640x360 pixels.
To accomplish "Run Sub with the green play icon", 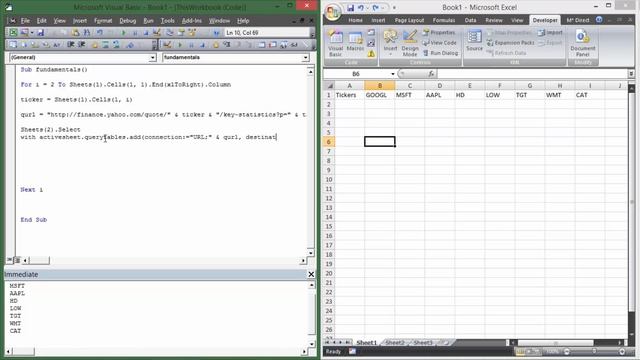I will [124, 33].
